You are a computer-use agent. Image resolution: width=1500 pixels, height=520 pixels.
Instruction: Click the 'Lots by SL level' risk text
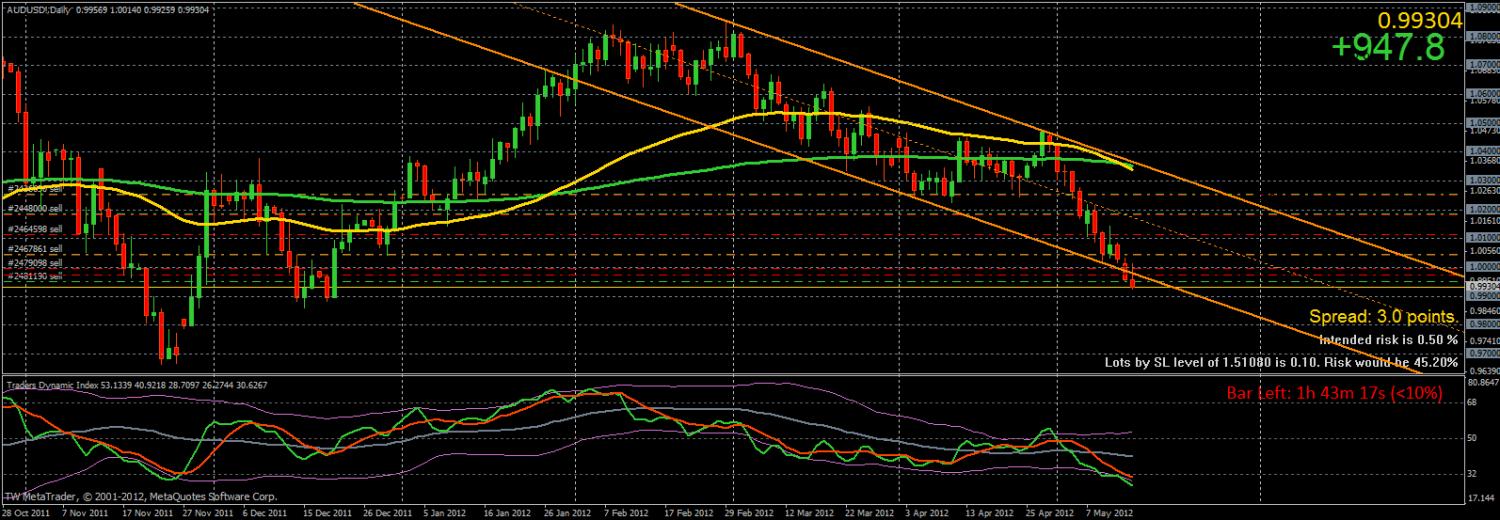(1281, 362)
